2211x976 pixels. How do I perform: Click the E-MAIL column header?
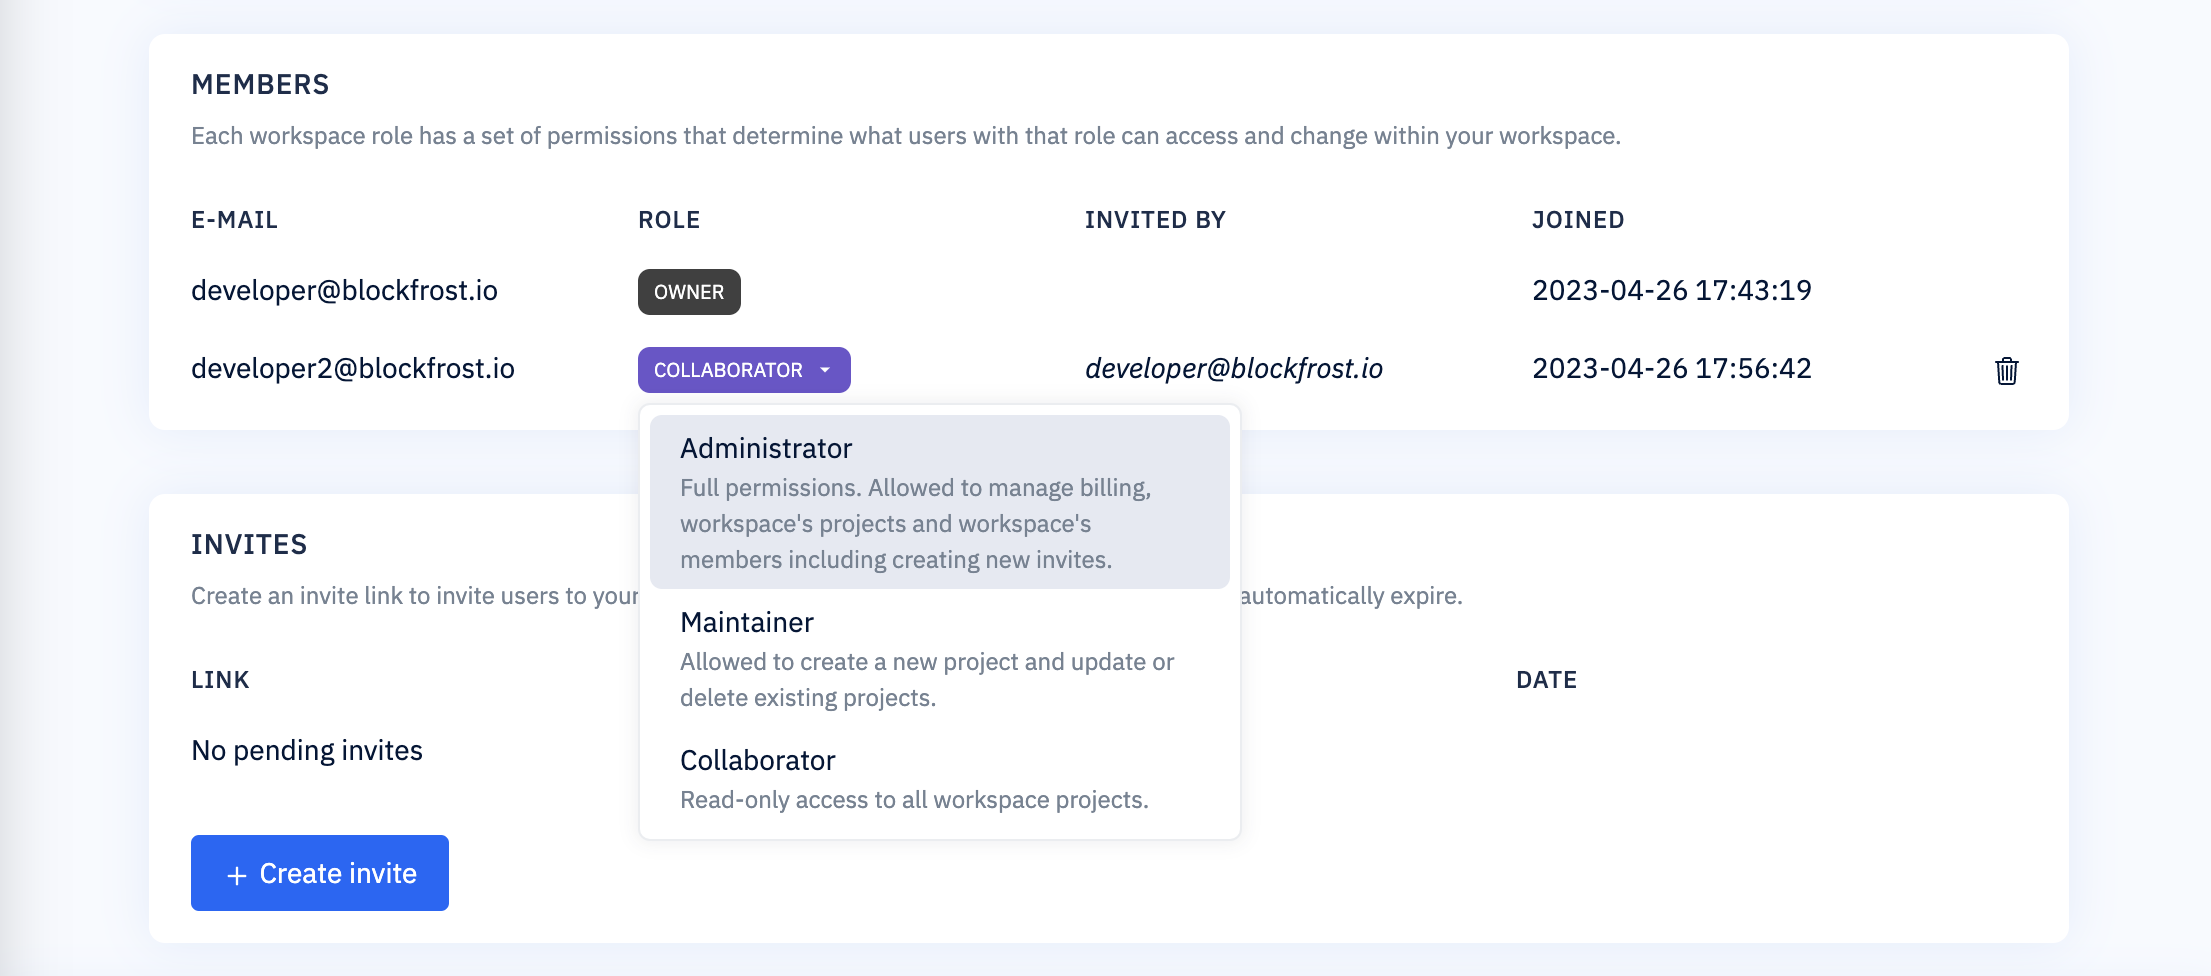click(x=234, y=220)
